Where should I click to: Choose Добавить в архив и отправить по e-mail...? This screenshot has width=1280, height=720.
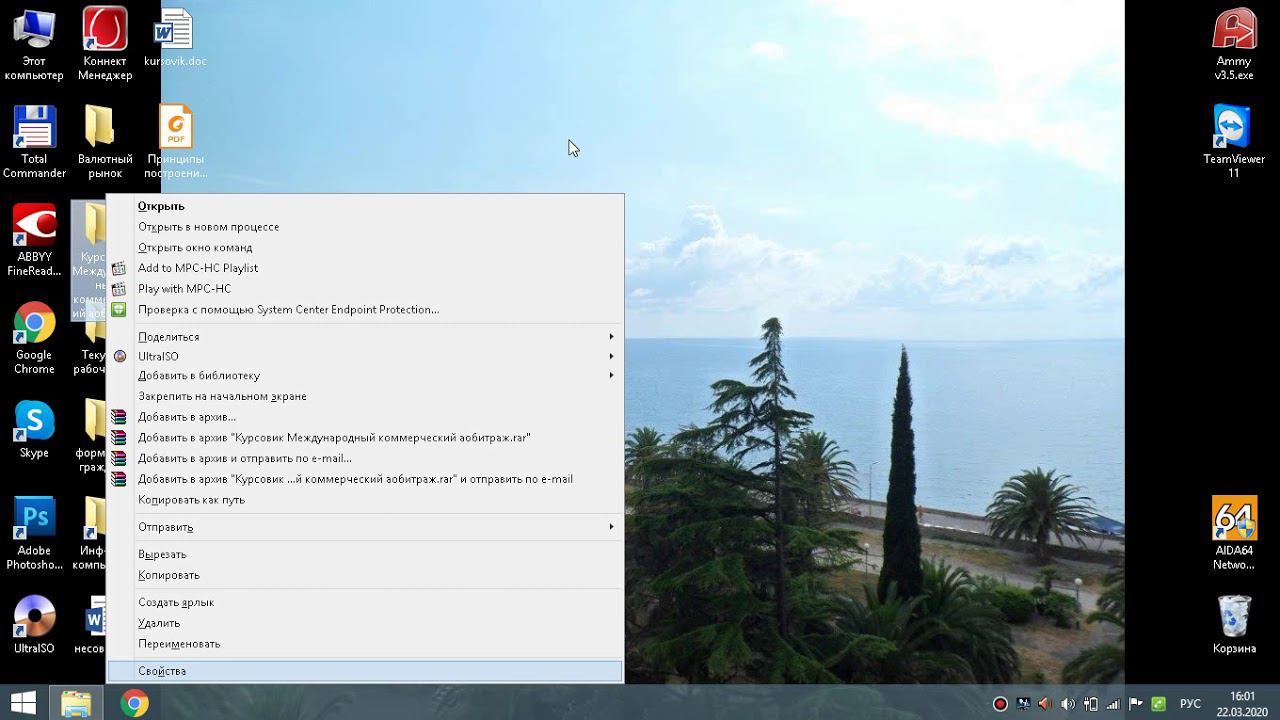pyautogui.click(x=365, y=458)
